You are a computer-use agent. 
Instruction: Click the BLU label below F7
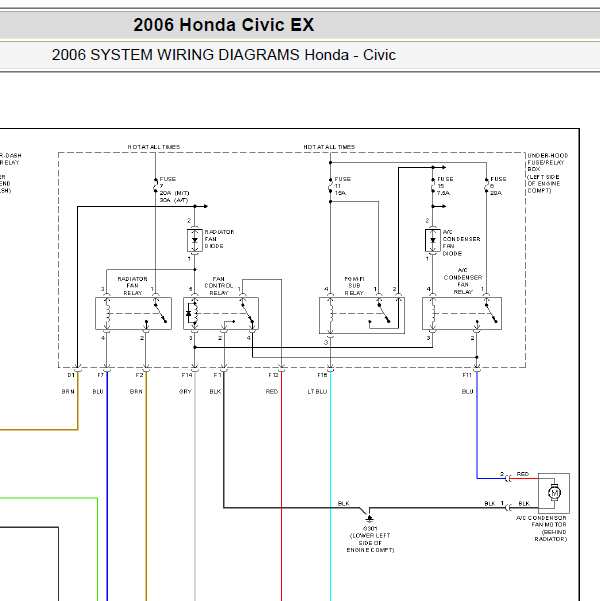coord(98,392)
